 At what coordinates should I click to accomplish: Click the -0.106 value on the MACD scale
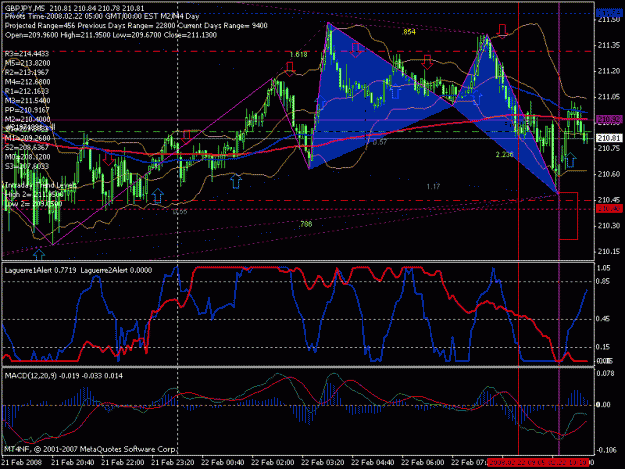605,450
